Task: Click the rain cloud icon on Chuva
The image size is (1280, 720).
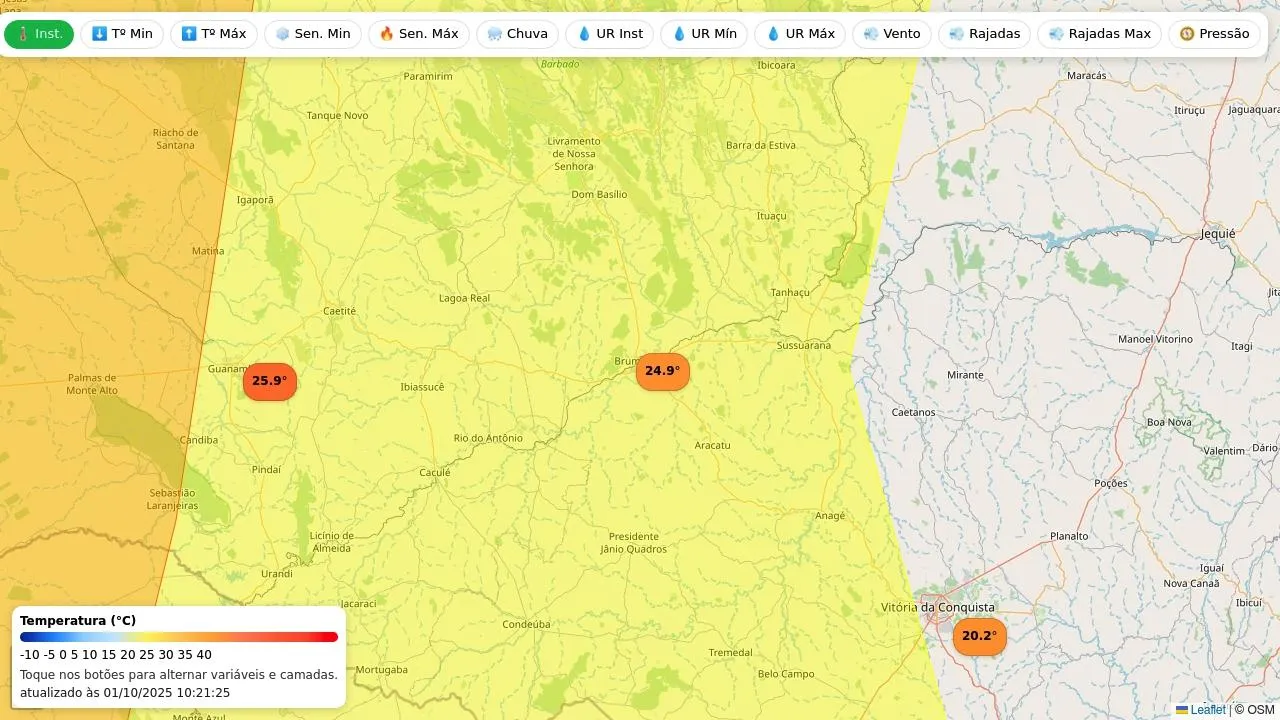Action: pos(495,34)
